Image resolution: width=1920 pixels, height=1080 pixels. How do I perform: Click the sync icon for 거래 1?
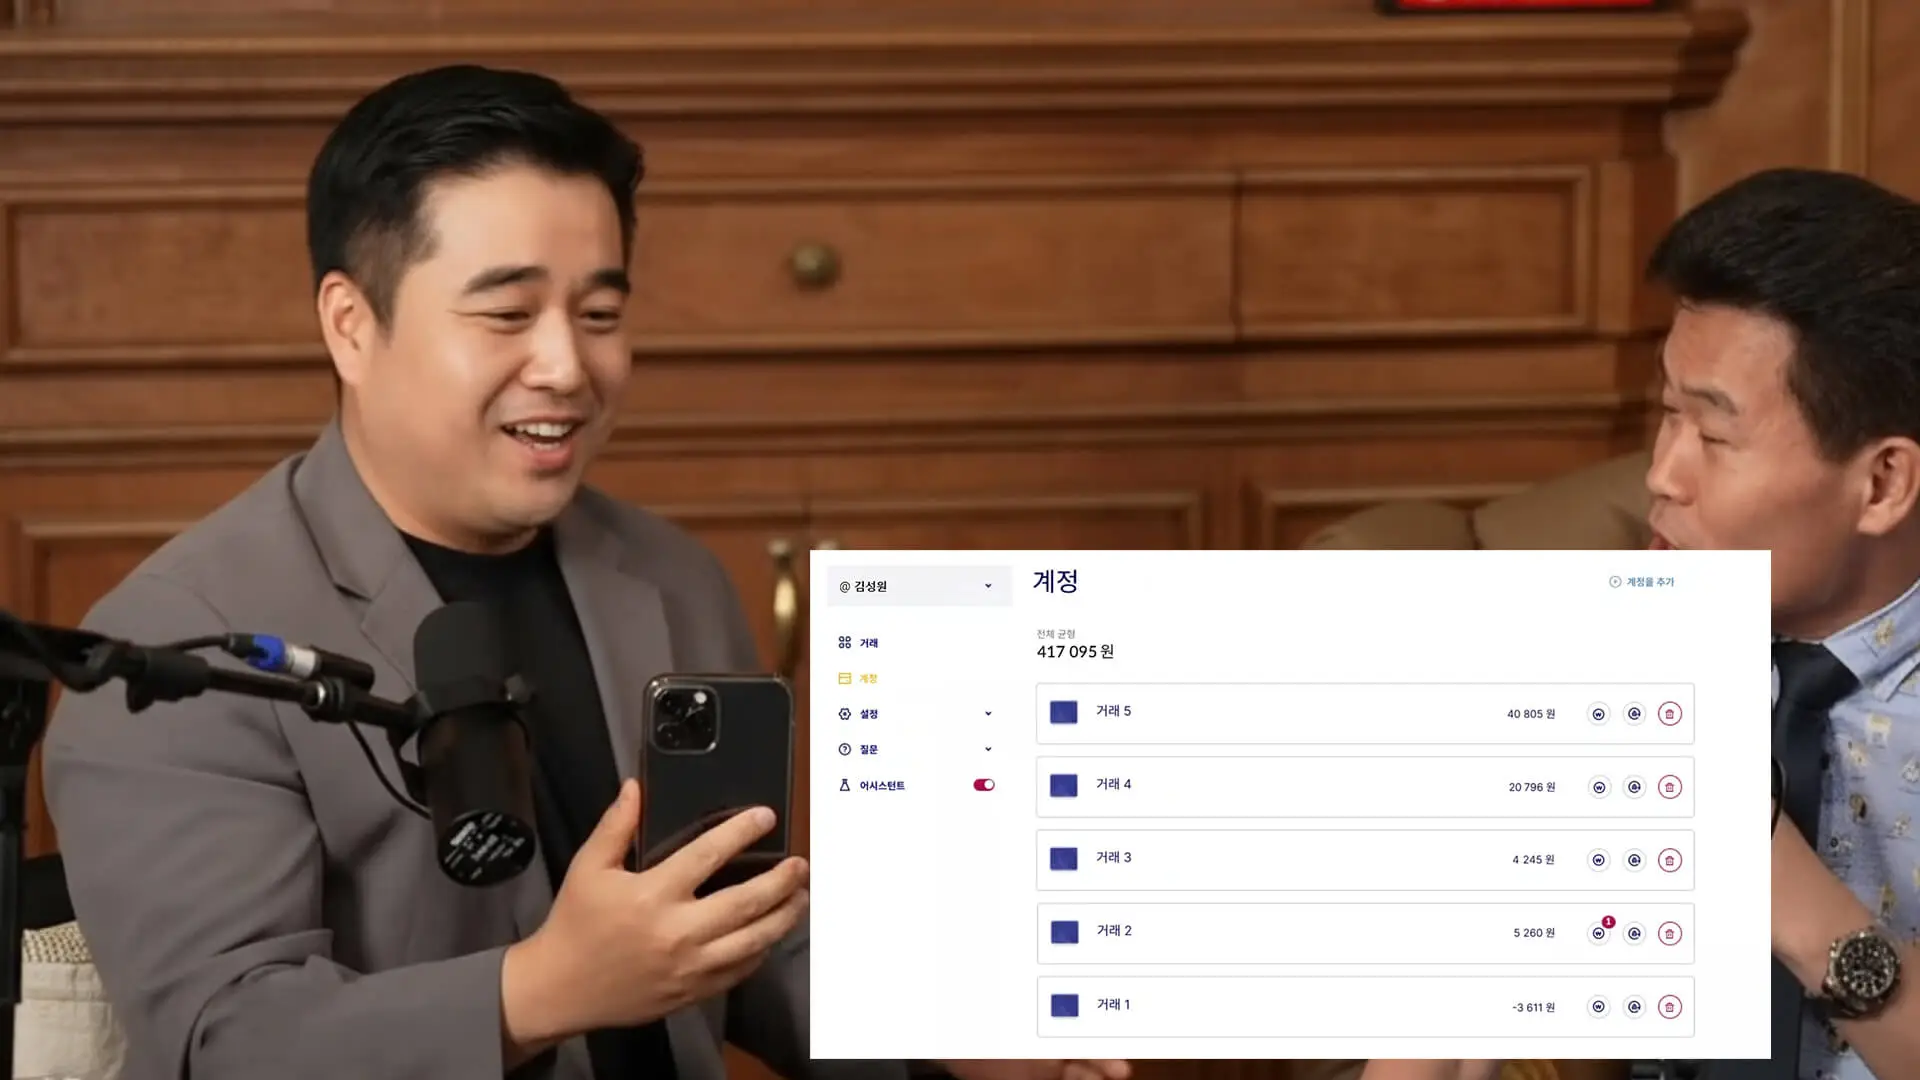tap(1634, 1007)
